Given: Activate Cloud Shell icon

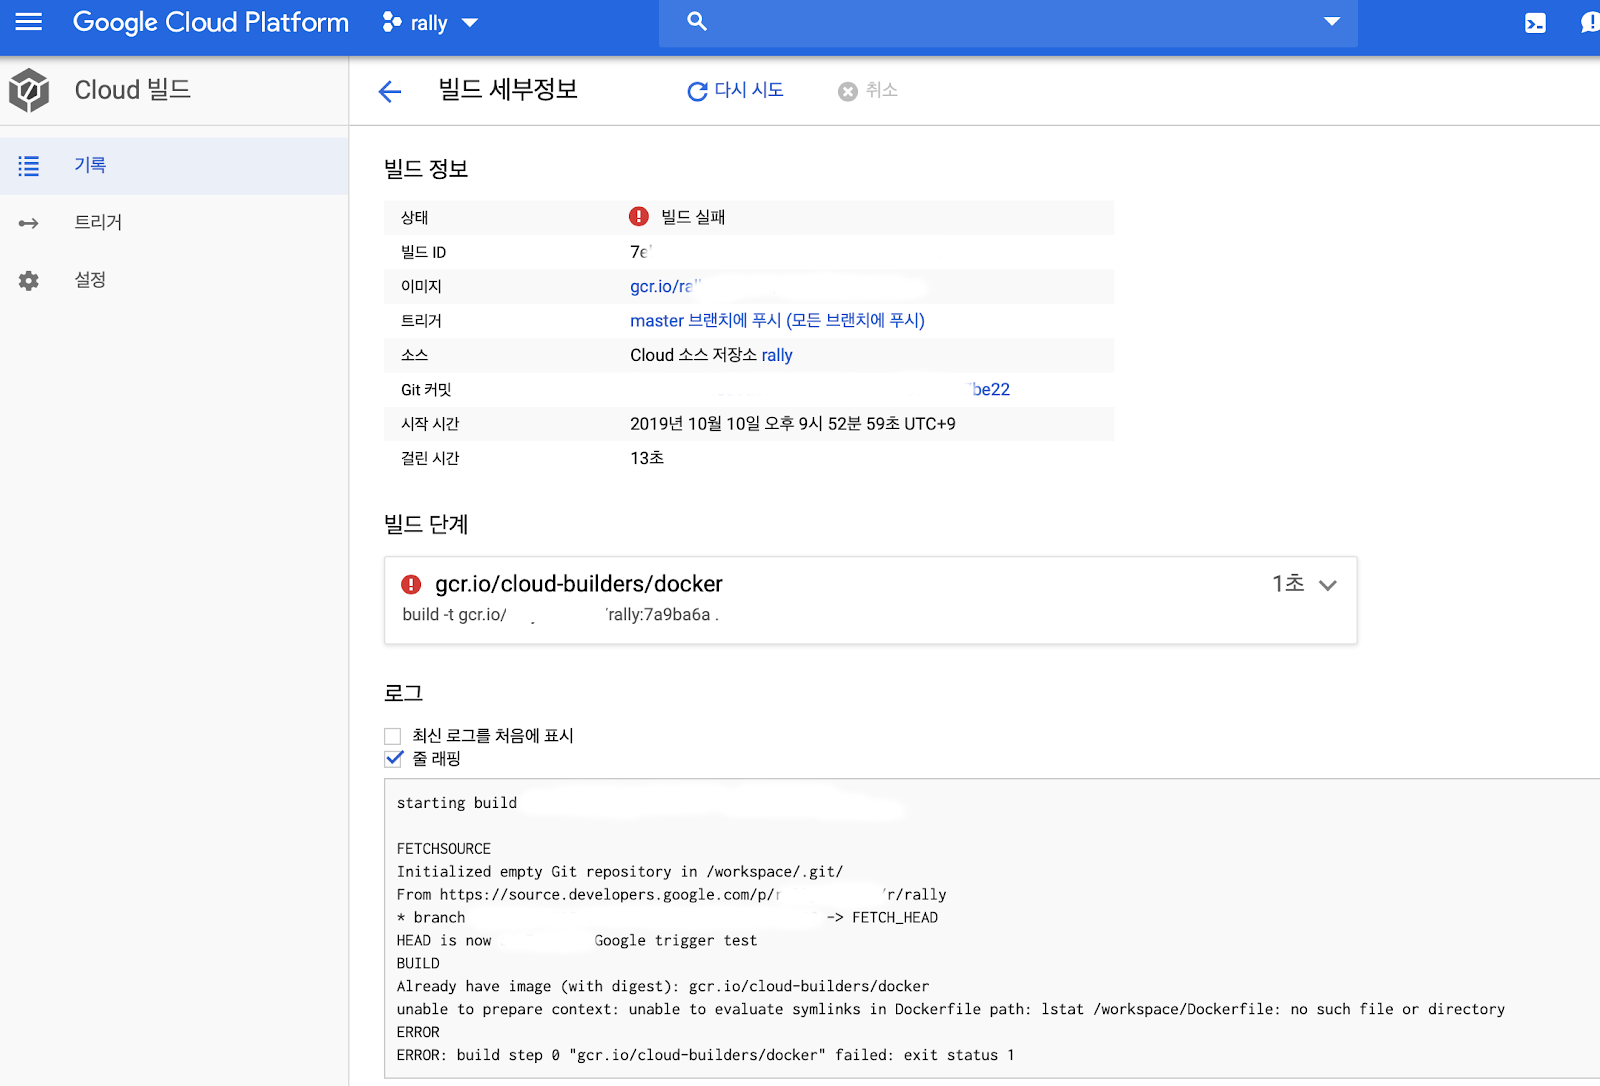Looking at the screenshot, I should (1535, 23).
